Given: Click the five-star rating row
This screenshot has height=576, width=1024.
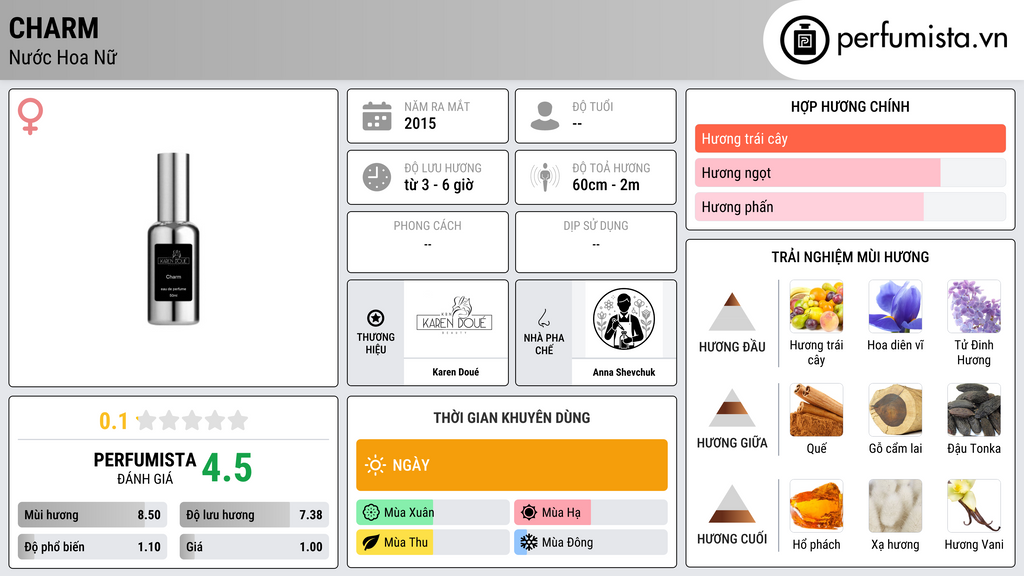Looking at the screenshot, I should click(193, 421).
